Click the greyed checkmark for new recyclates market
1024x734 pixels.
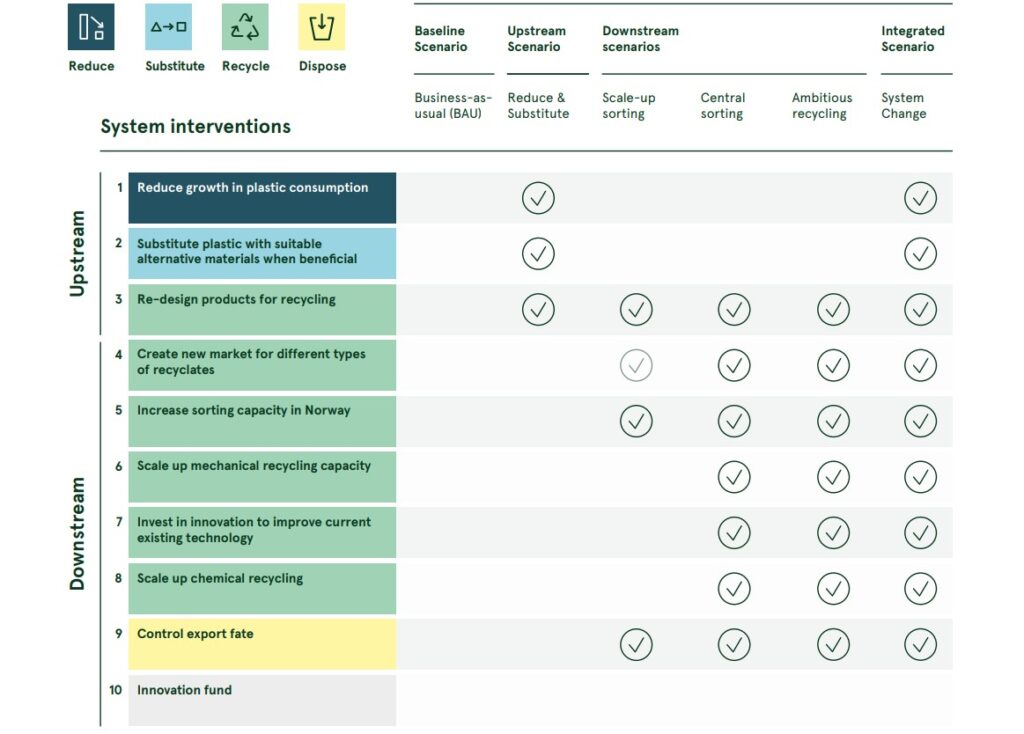pos(636,366)
